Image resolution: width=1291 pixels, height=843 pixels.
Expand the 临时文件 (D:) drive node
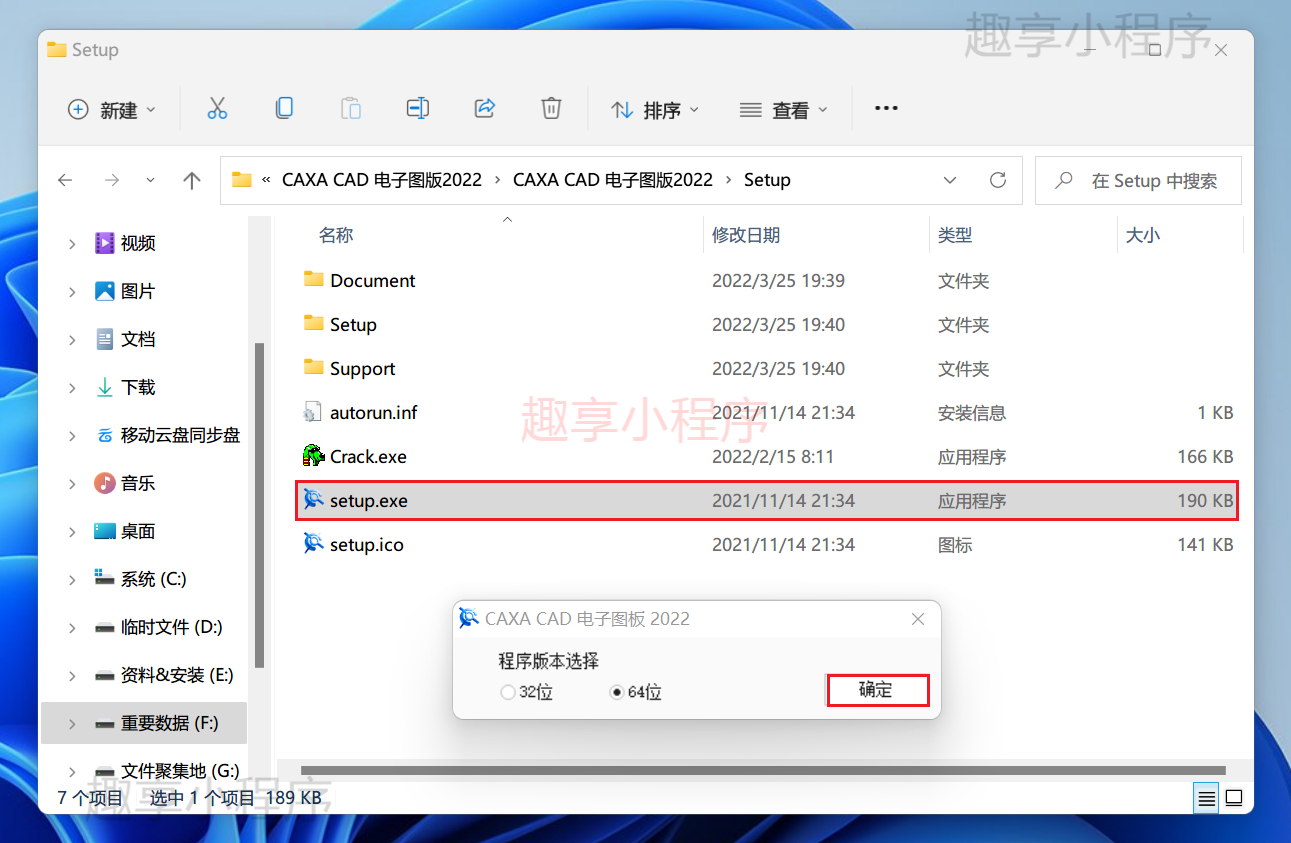pyautogui.click(x=72, y=627)
